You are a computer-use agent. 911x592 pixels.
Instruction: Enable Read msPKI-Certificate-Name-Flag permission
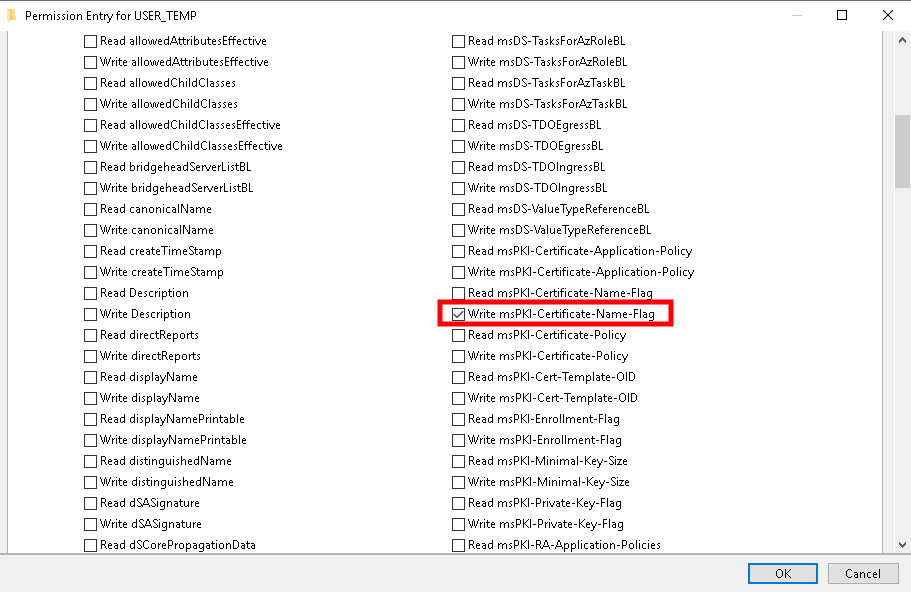tap(459, 293)
